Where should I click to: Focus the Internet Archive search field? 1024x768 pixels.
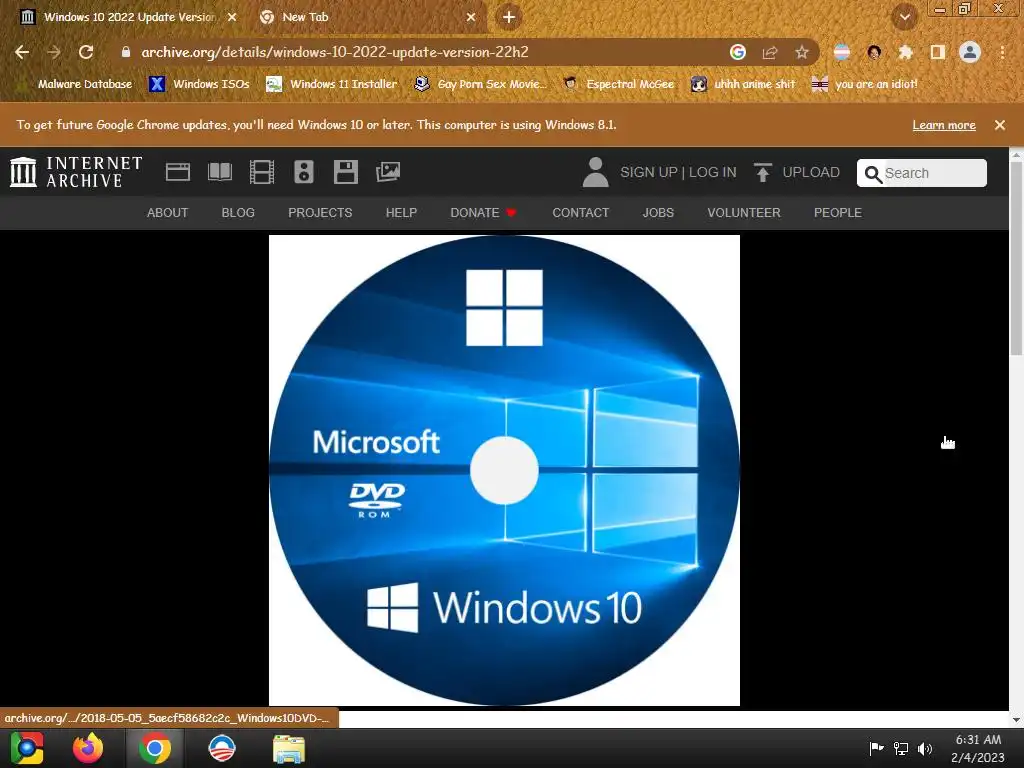(x=921, y=173)
